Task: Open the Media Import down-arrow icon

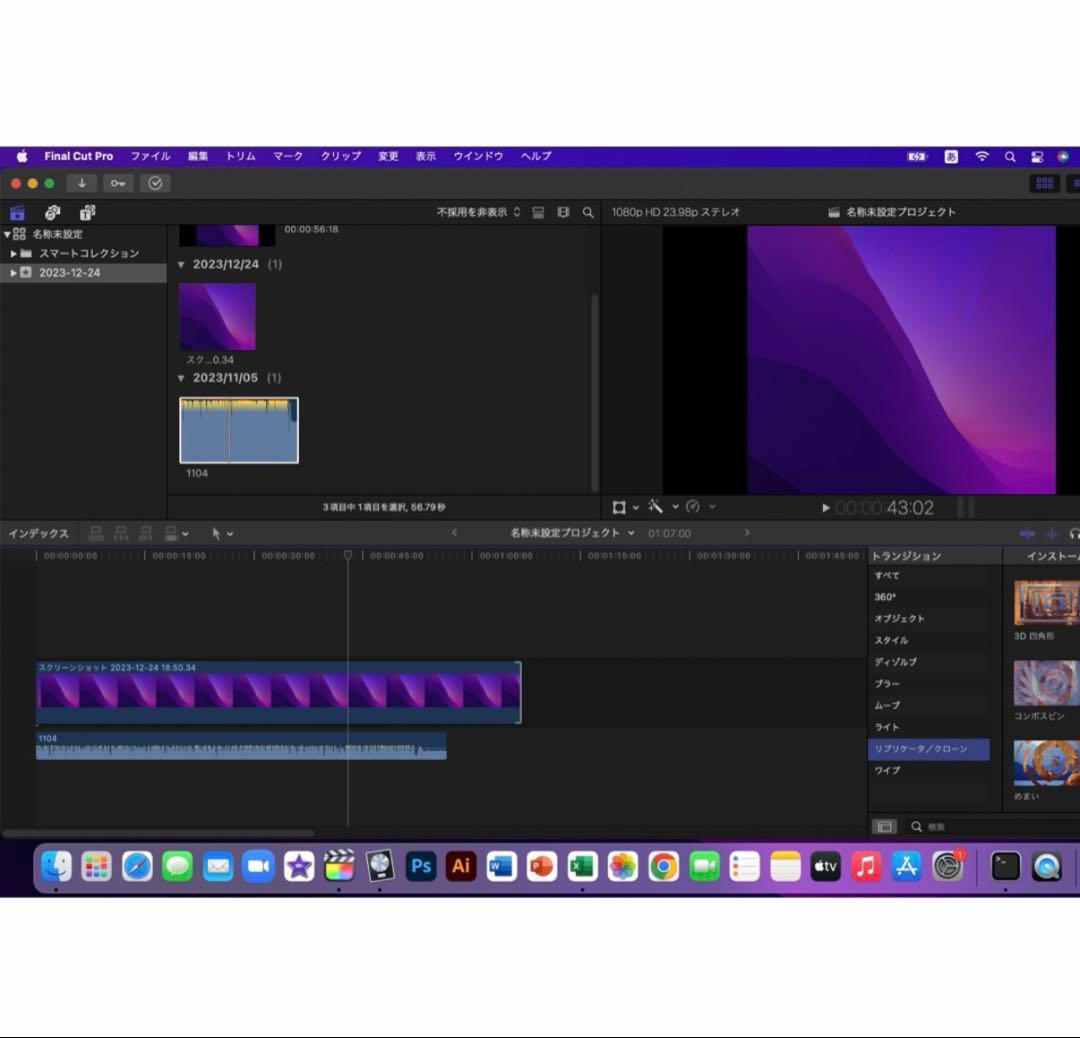Action: coord(81,183)
